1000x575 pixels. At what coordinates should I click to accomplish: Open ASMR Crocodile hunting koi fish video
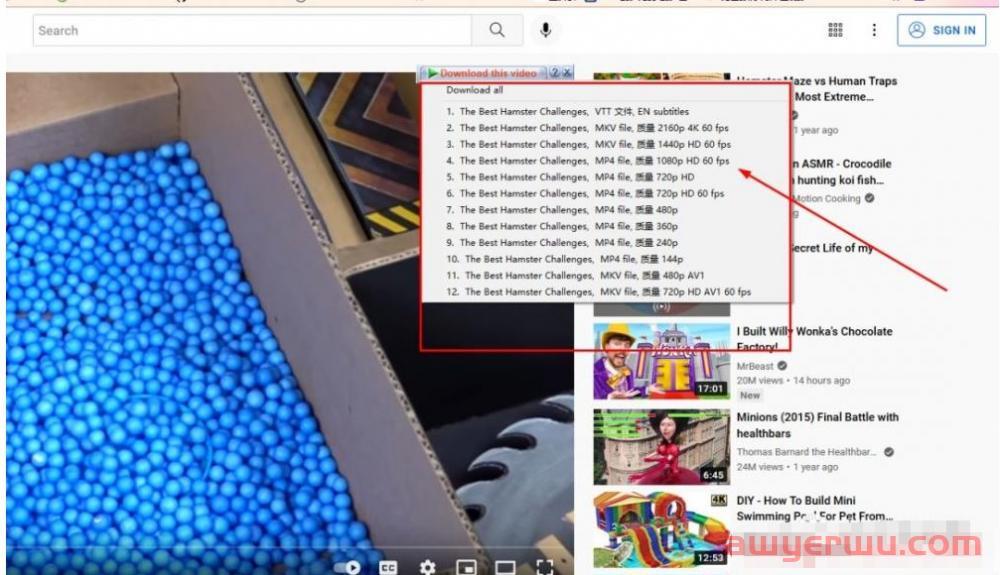tap(841, 171)
